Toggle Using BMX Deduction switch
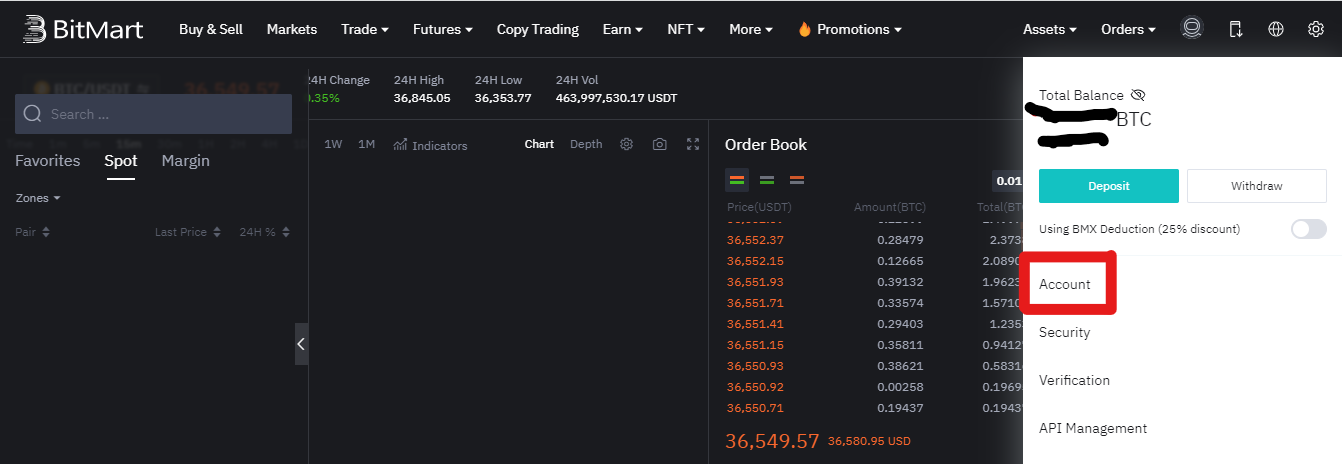 pyautogui.click(x=1308, y=229)
